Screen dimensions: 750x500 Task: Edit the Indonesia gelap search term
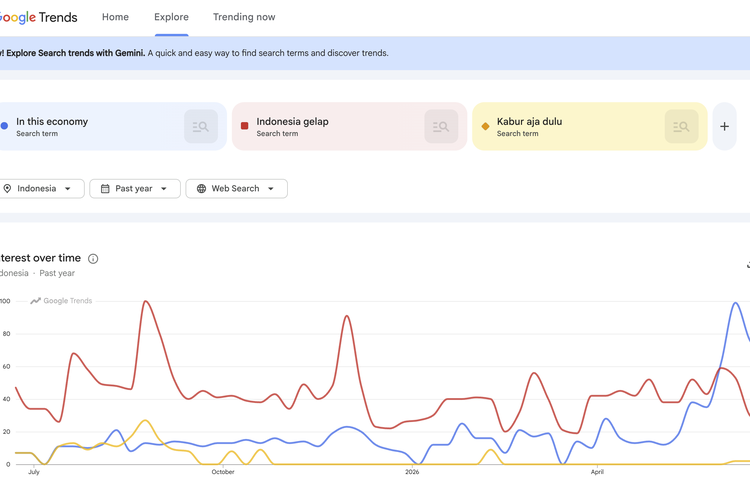292,122
